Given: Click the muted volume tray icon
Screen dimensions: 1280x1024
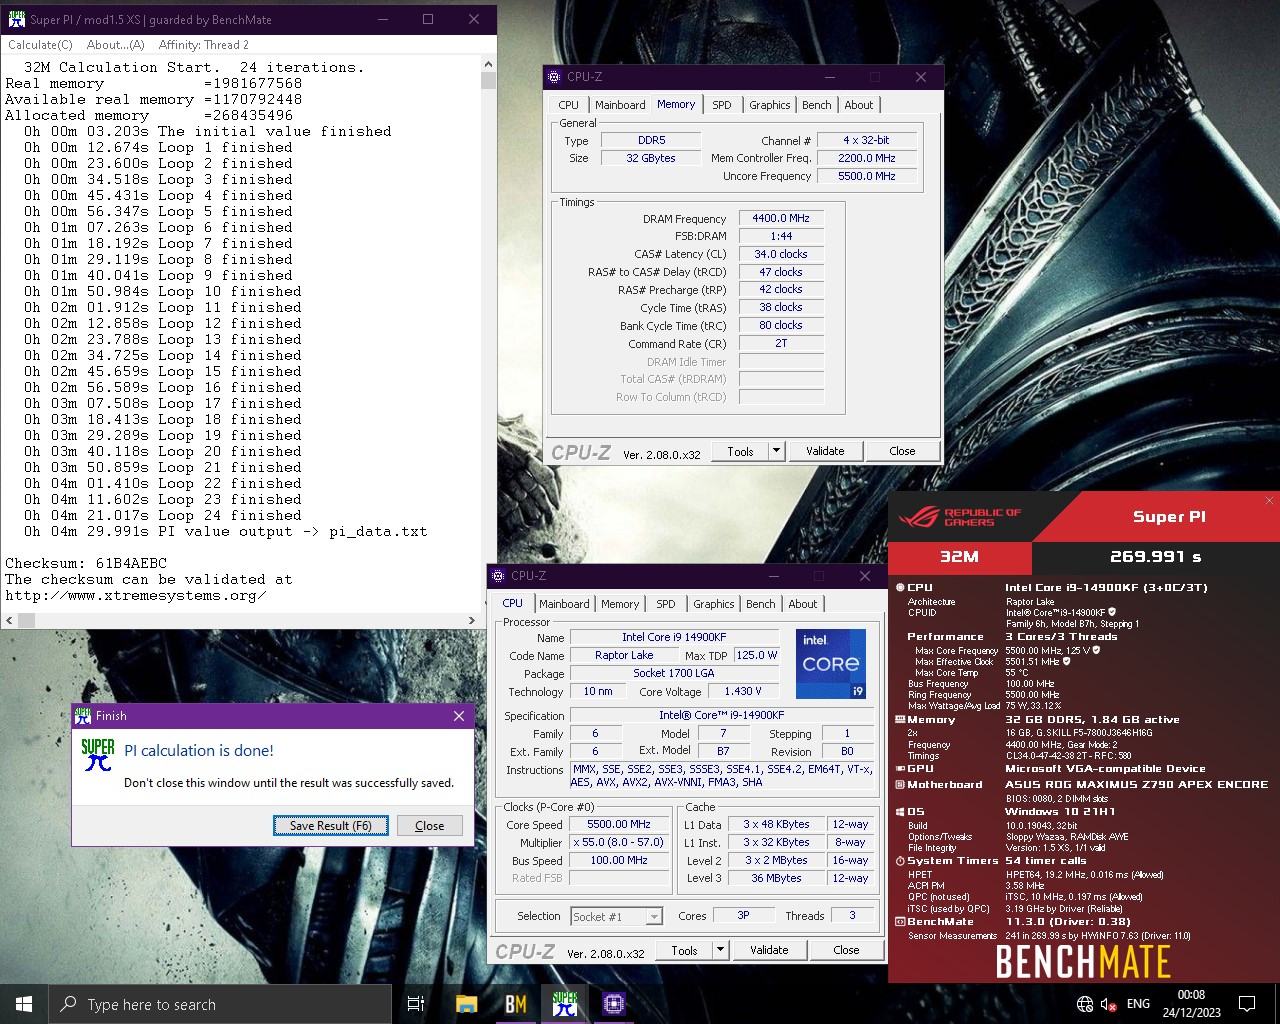Looking at the screenshot, I should point(1108,1004).
